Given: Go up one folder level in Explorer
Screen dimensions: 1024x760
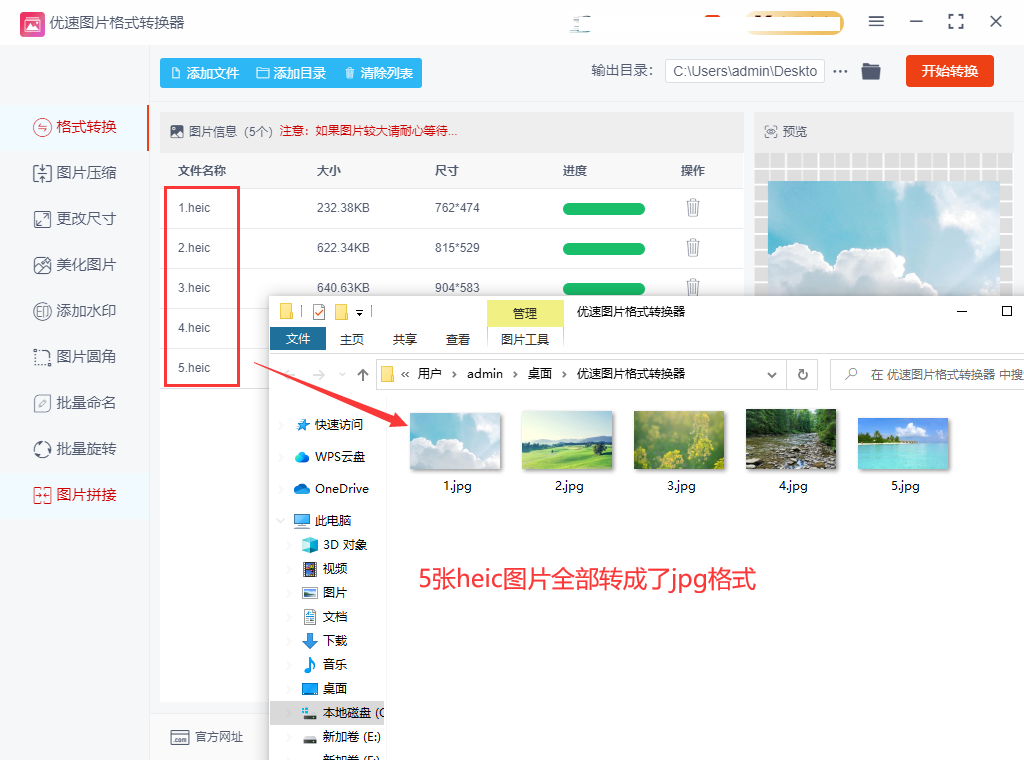Looking at the screenshot, I should [362, 374].
